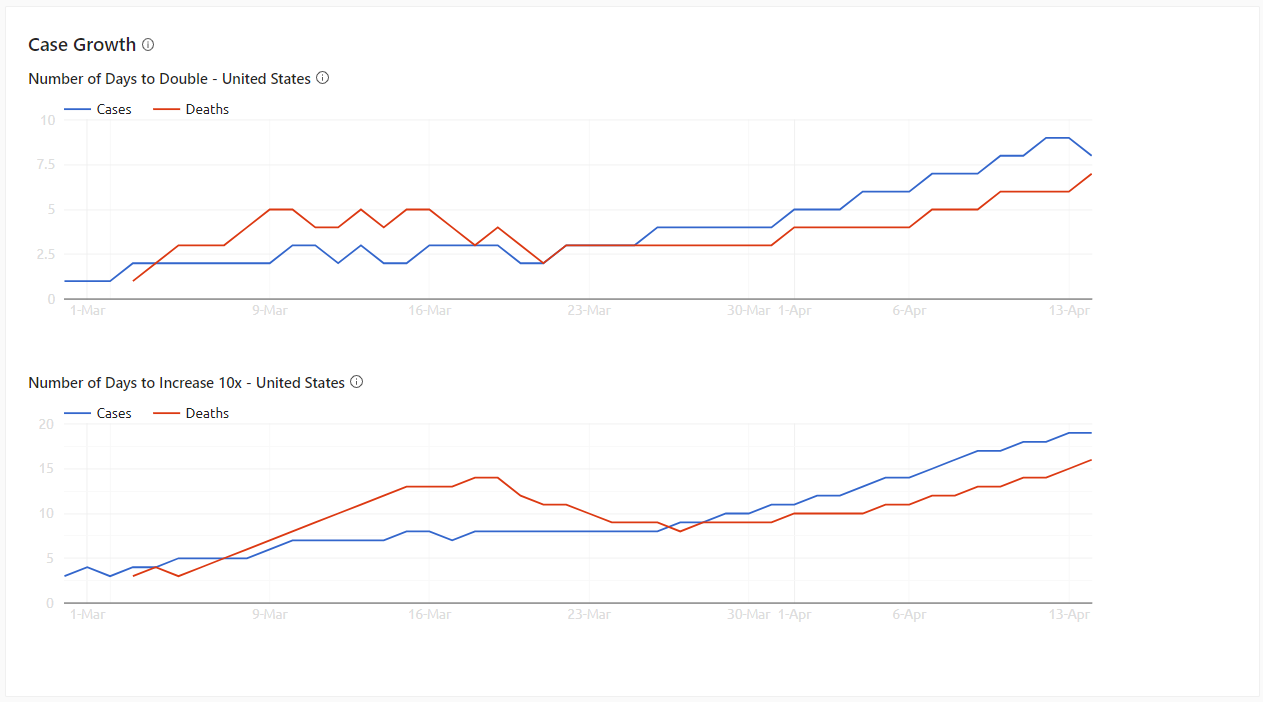Click 23-Mar label on Days to Double axis
This screenshot has width=1263, height=702.
(589, 311)
